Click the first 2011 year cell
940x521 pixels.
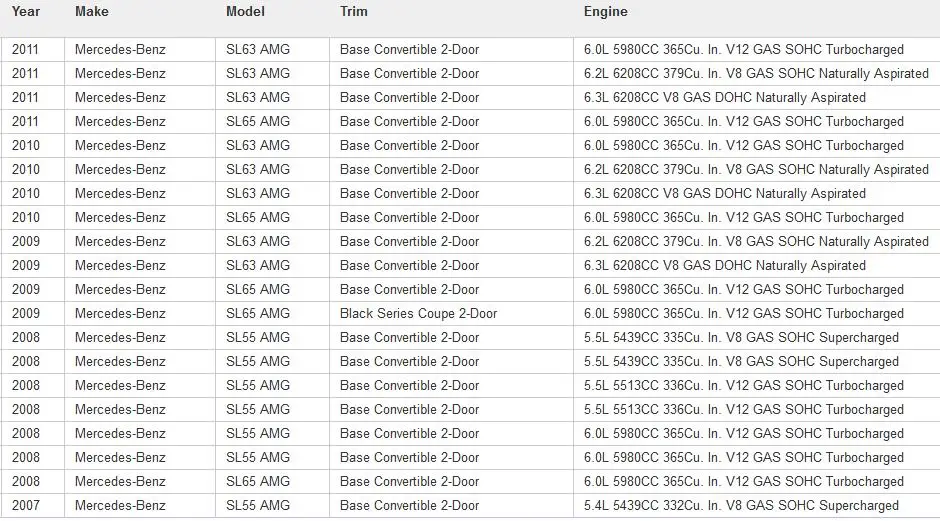point(33,50)
